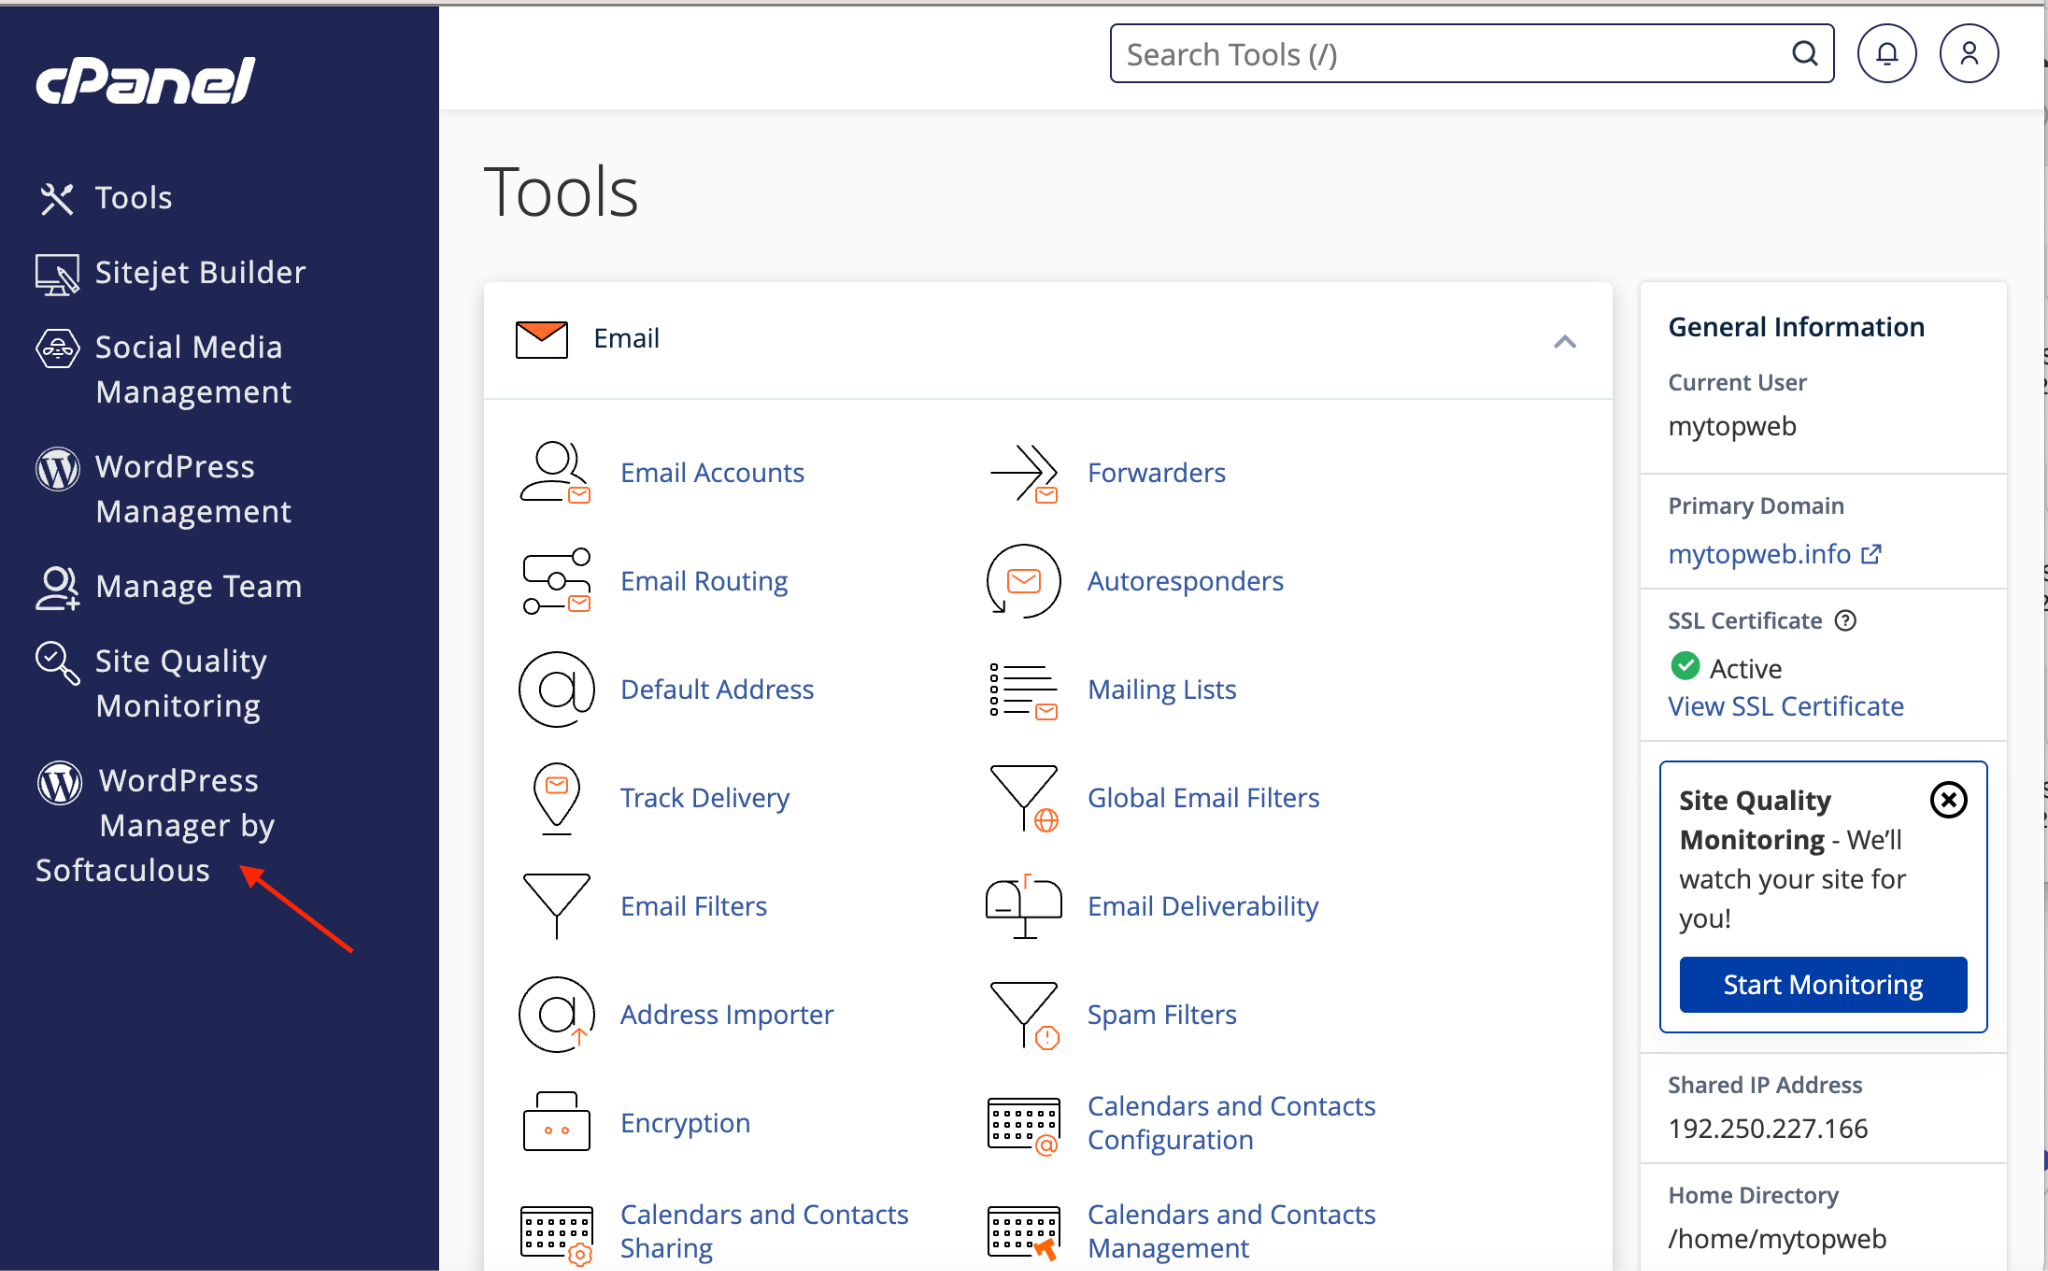Open the Forwarders link

click(x=1156, y=473)
